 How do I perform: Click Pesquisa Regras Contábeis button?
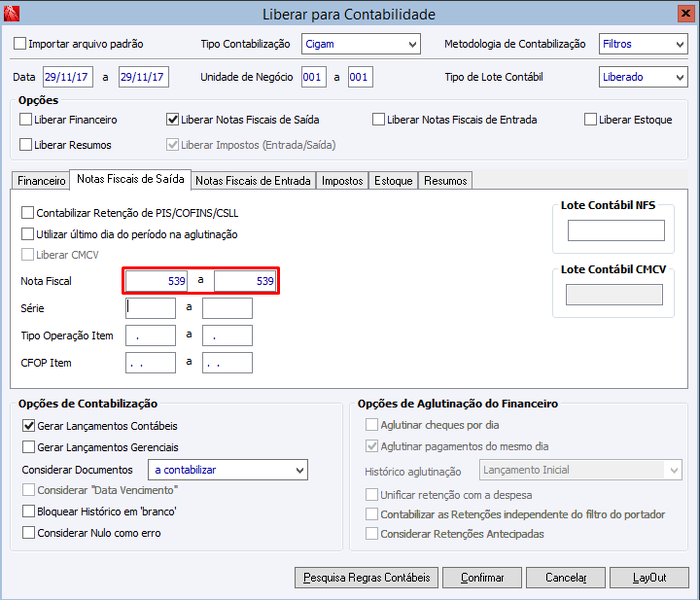(x=367, y=578)
